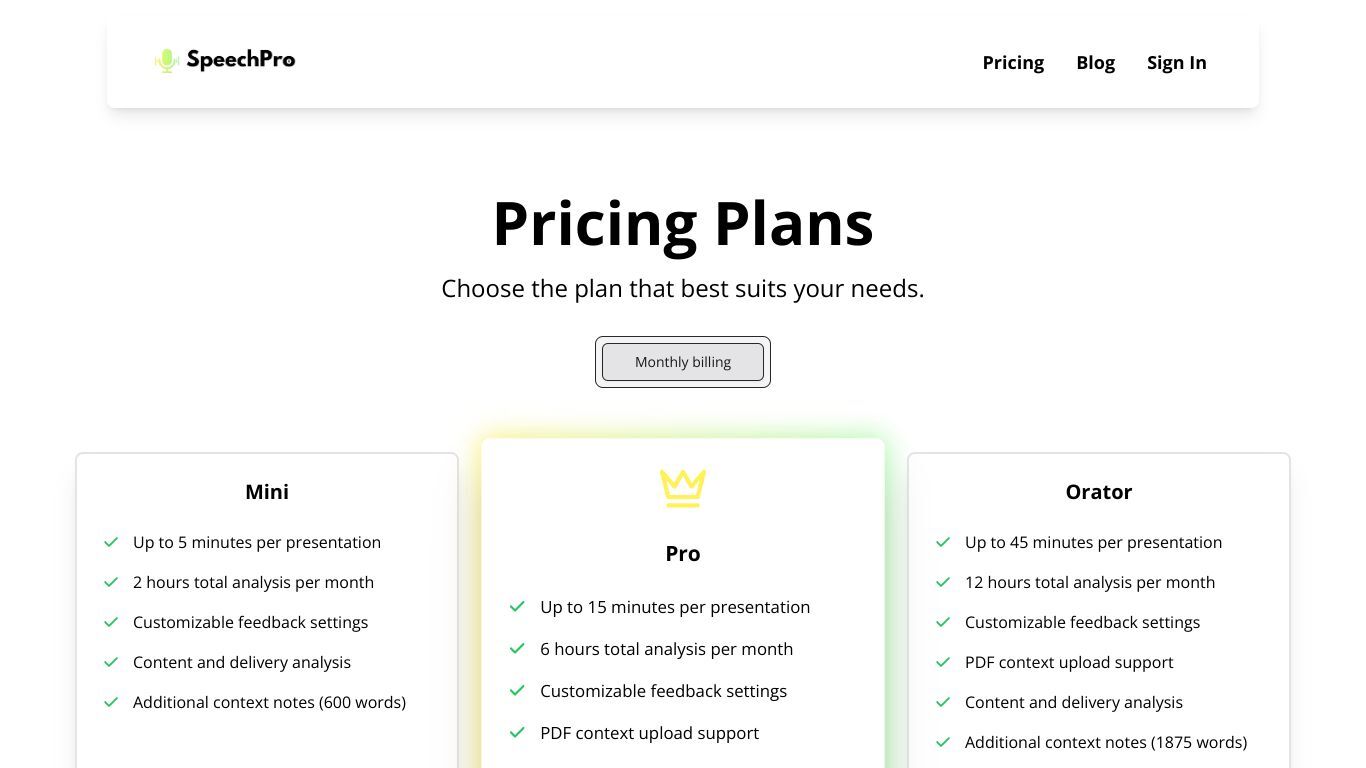Click checkmark beside '12 hours total analysis per month'

[943, 582]
